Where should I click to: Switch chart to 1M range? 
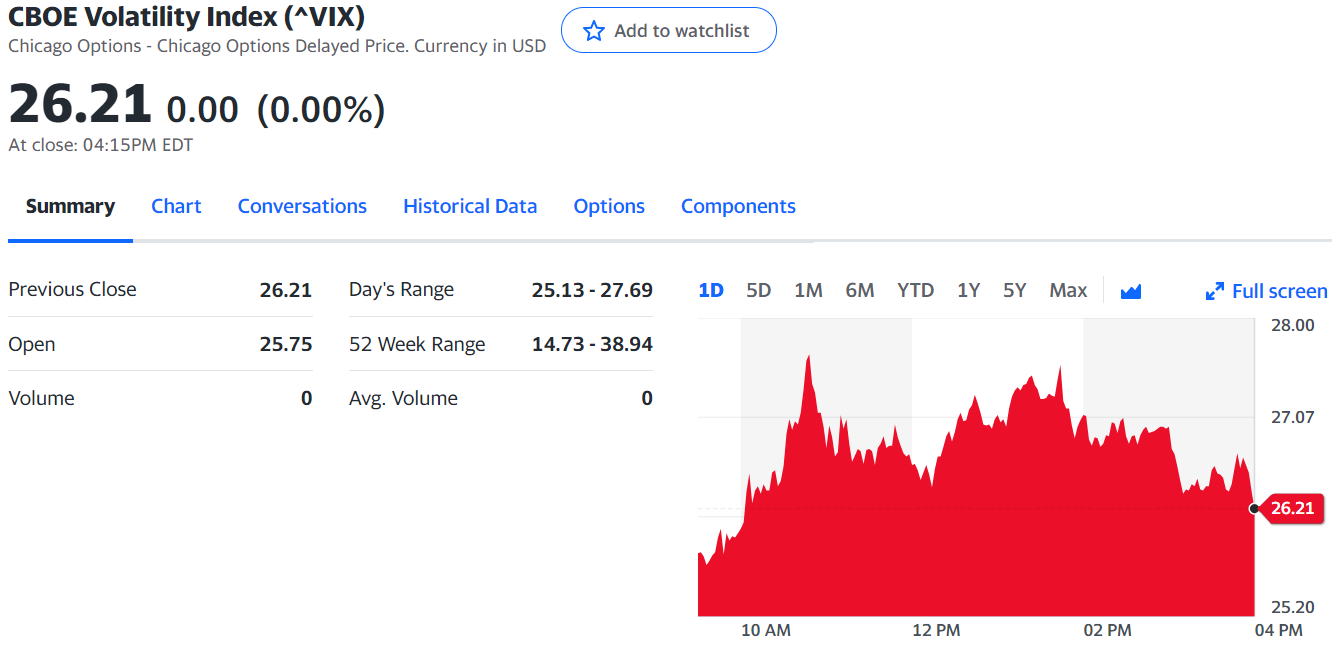[808, 290]
